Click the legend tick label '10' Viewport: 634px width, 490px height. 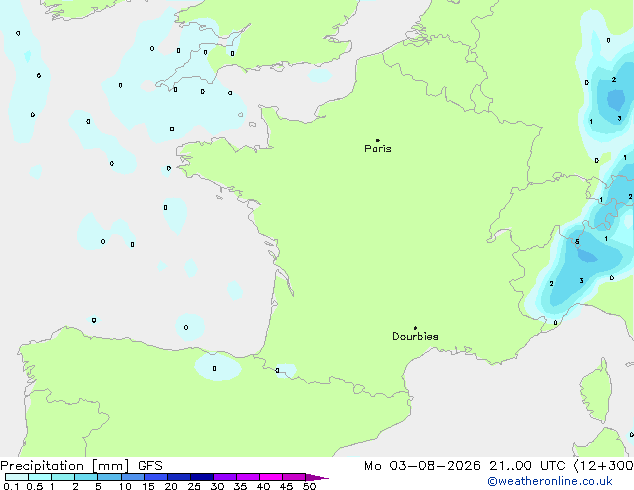tap(125, 486)
